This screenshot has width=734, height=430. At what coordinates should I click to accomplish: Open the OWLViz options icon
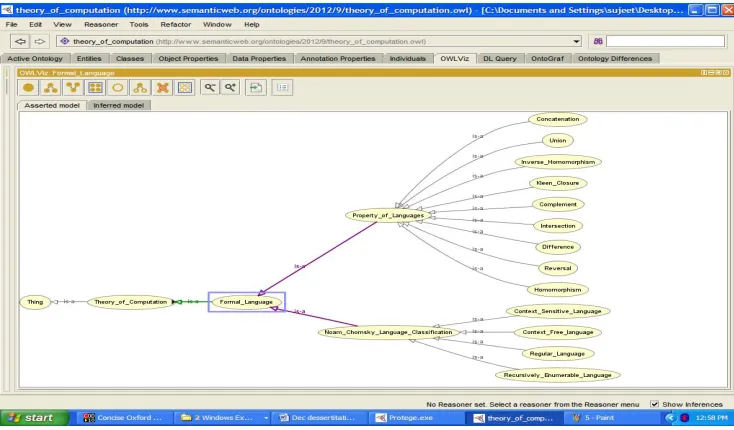(x=282, y=87)
